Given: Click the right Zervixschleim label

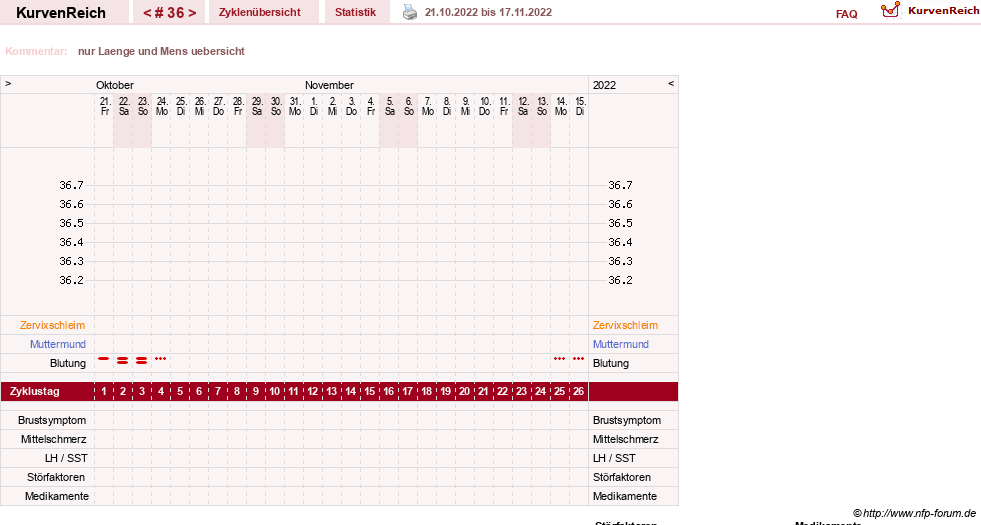Looking at the screenshot, I should (626, 325).
